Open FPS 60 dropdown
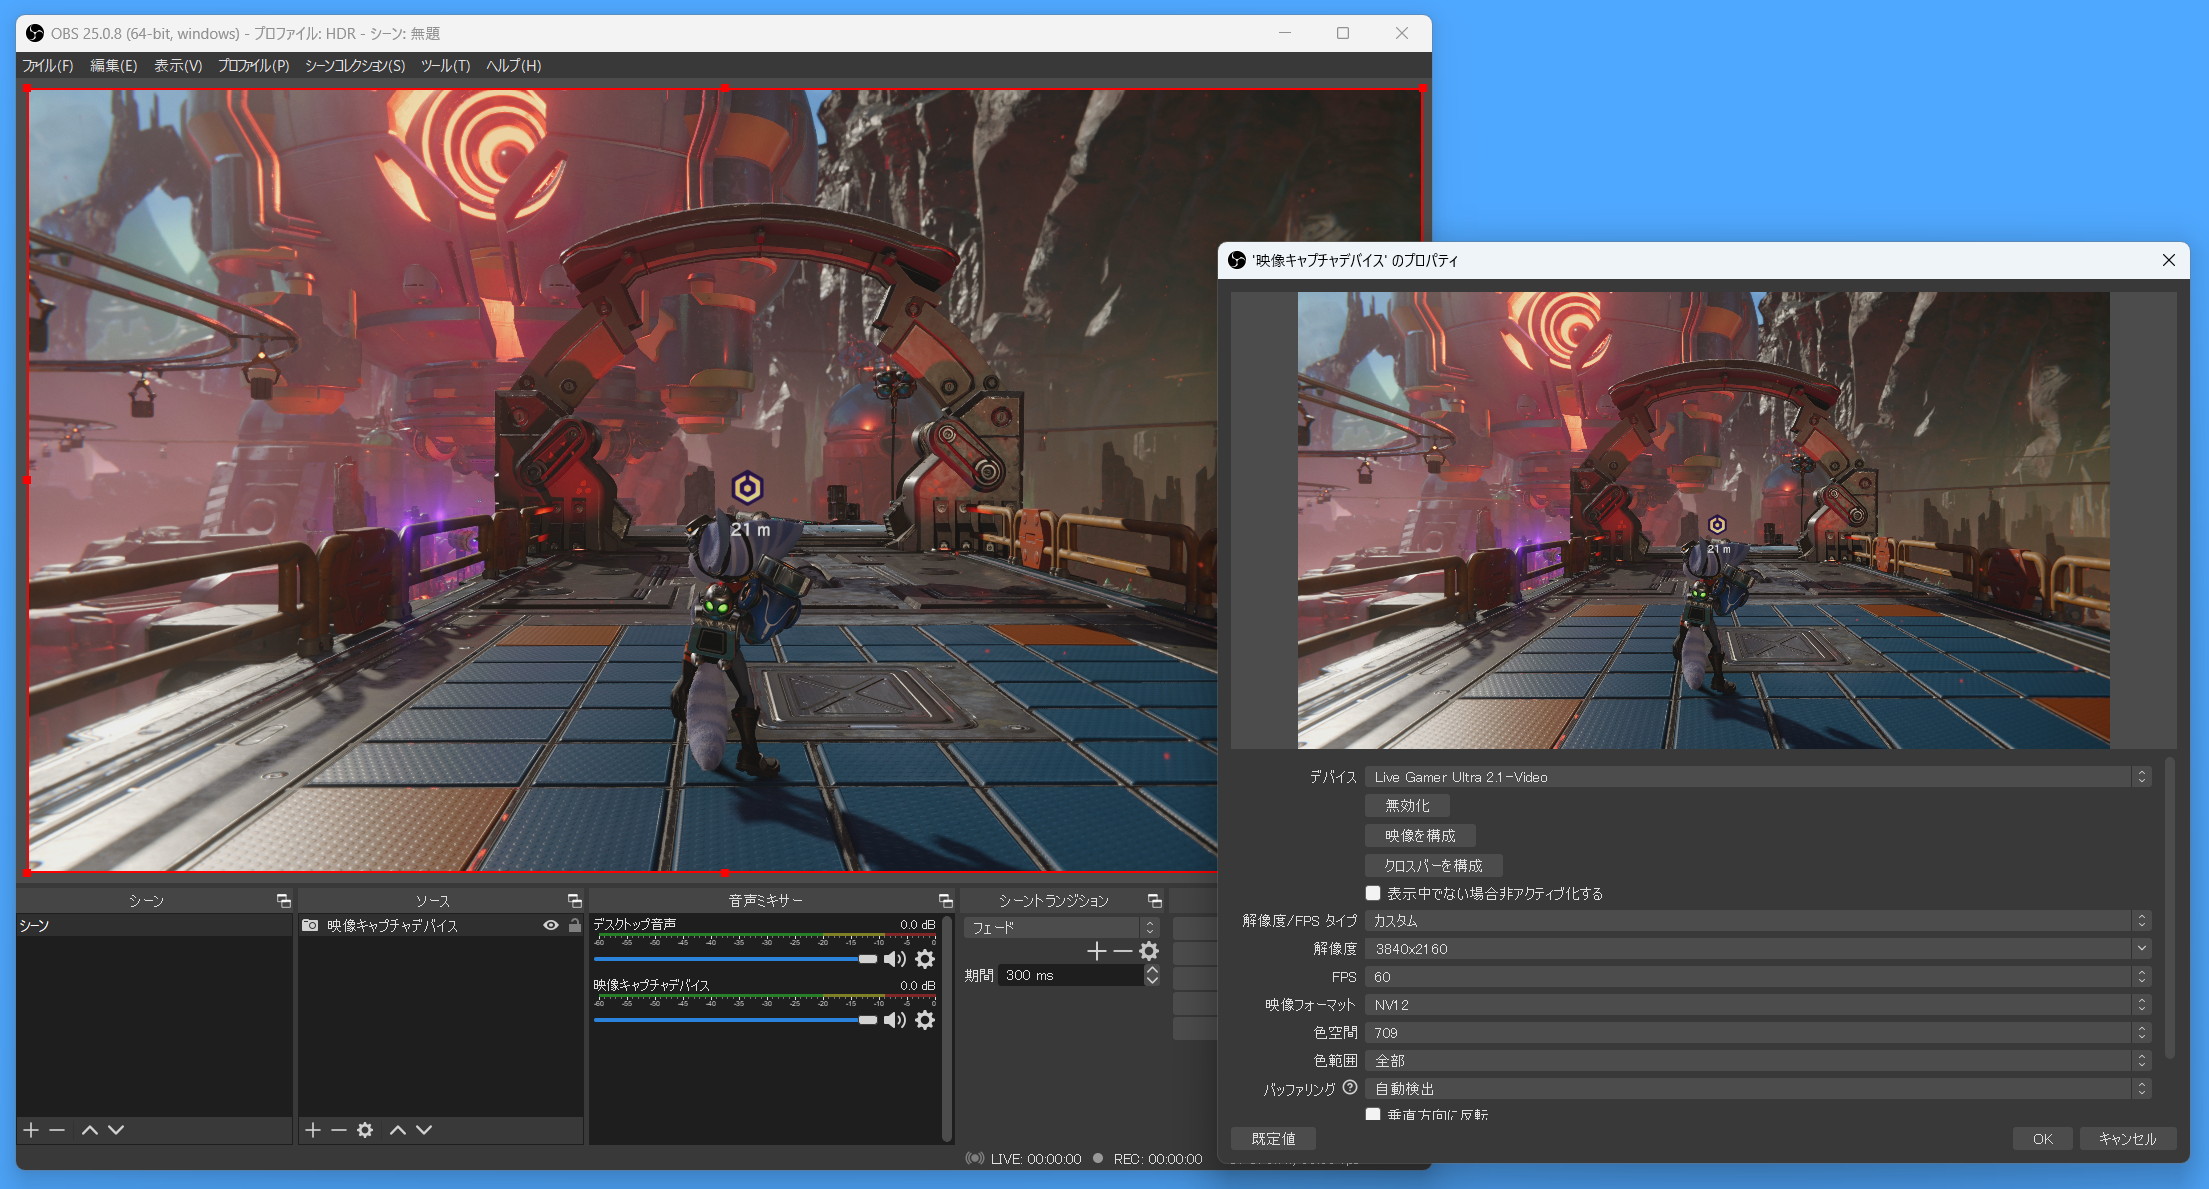 pos(1758,976)
